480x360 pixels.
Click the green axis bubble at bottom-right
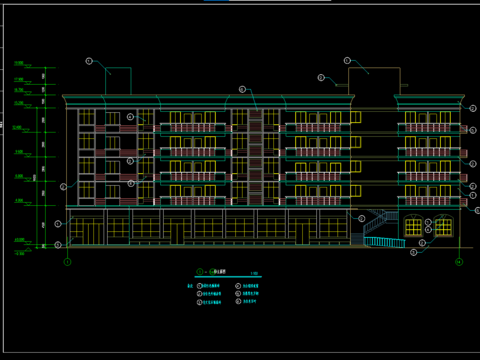459,262
